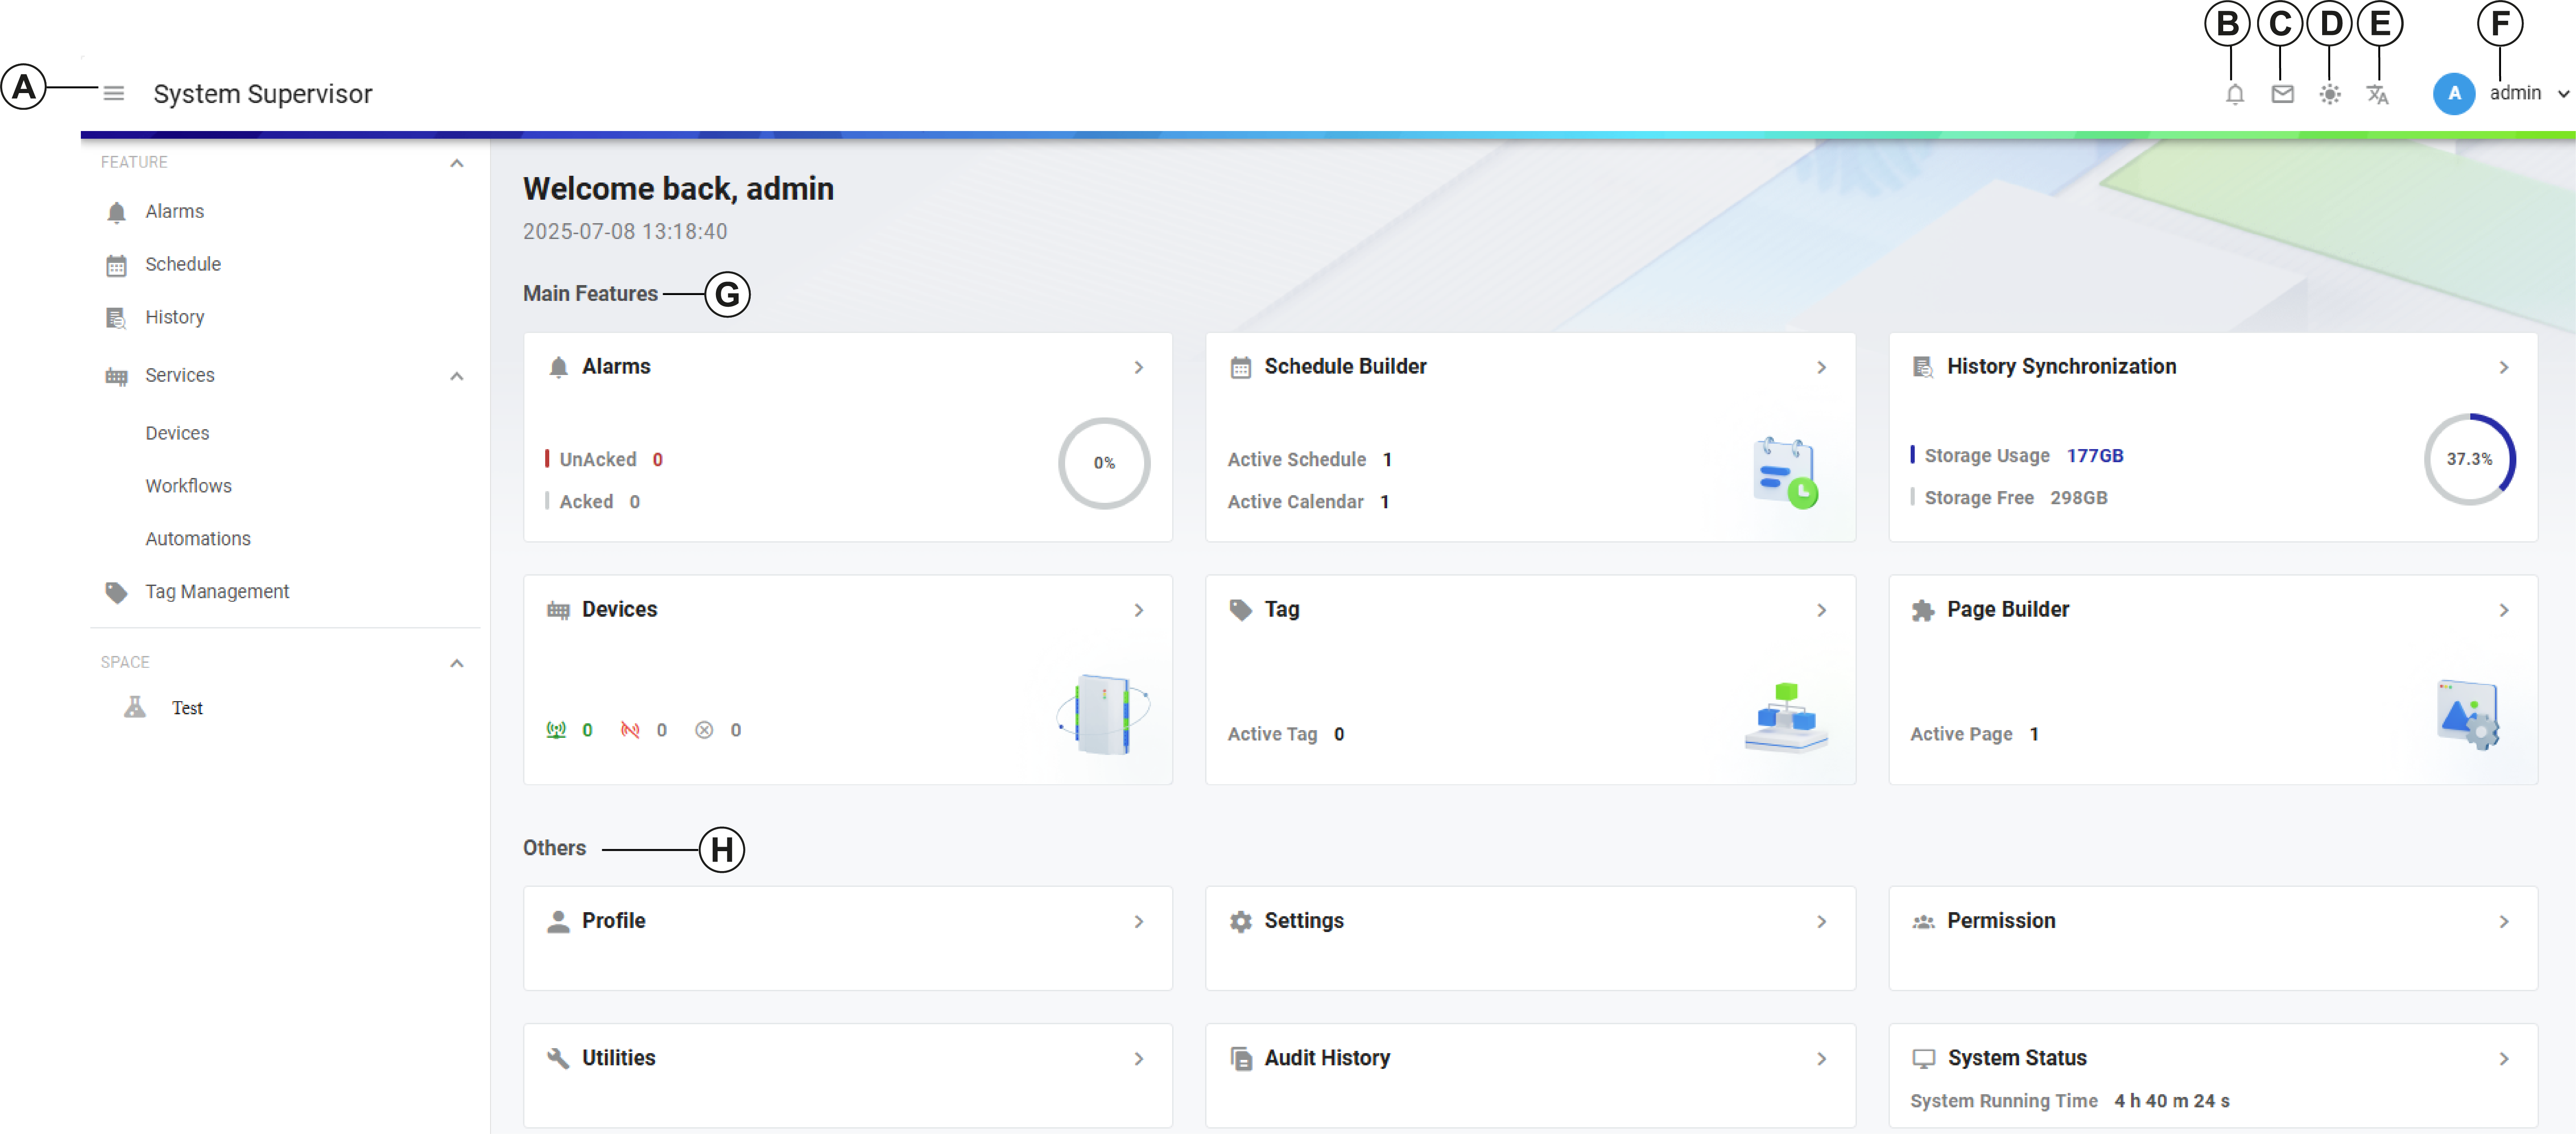Click the Page Builder puzzle icon
The height and width of the screenshot is (1134, 2576).
(1922, 610)
